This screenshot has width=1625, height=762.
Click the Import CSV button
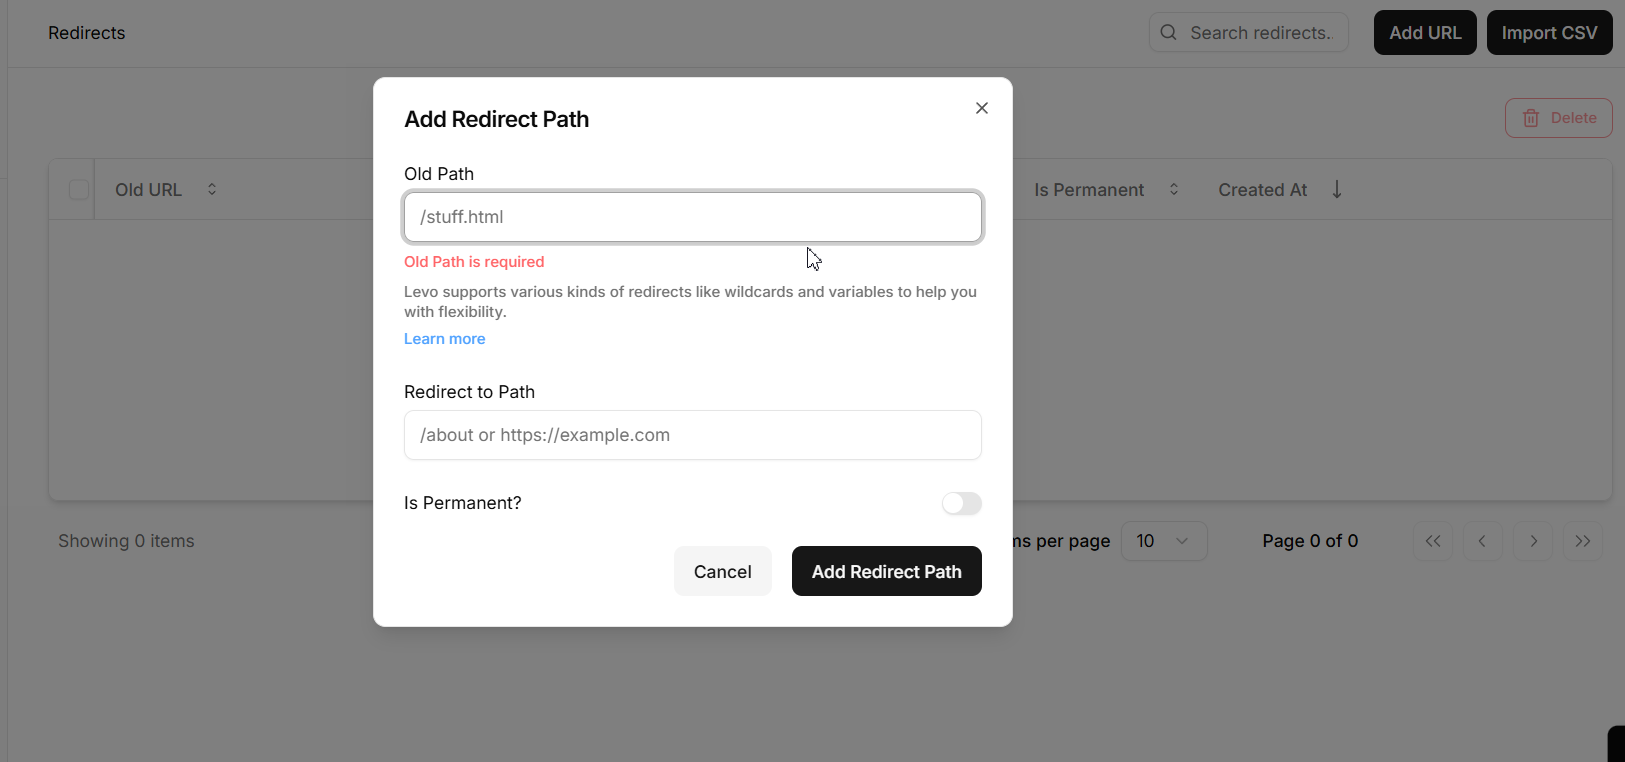click(1549, 33)
